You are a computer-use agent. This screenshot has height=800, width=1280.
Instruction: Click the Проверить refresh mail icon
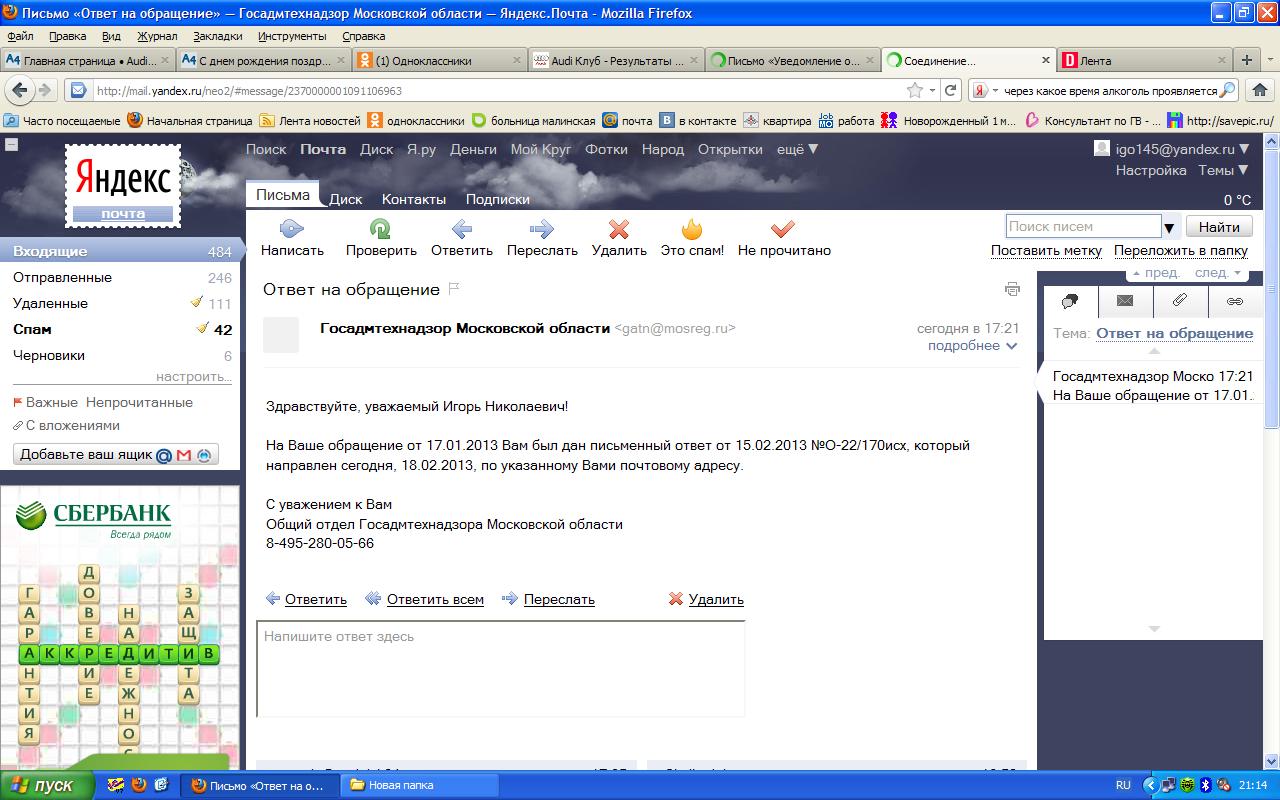pyautogui.click(x=380, y=228)
